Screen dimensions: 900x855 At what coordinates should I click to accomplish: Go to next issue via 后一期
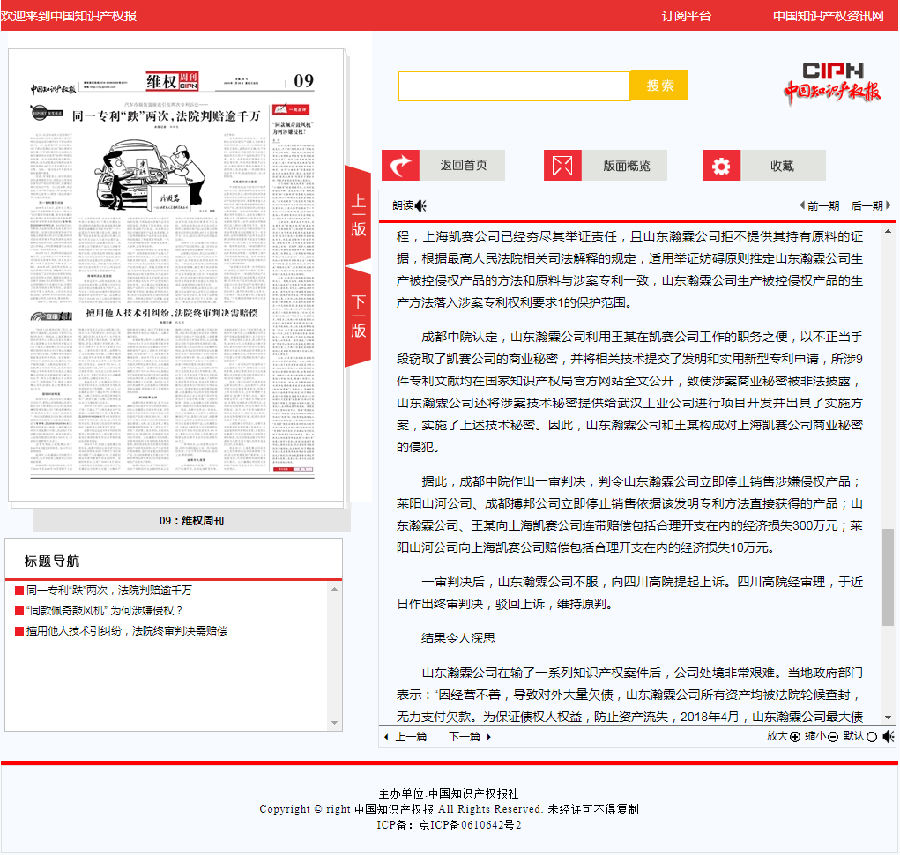click(x=866, y=206)
